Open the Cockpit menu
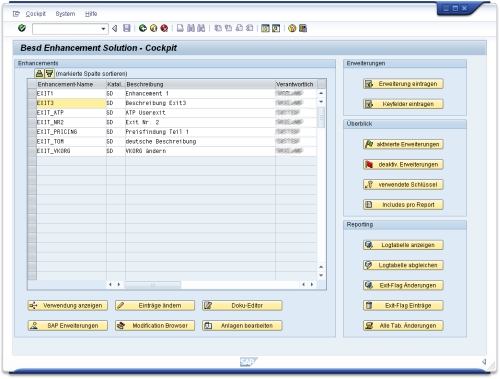The height and width of the screenshot is (379, 500). tap(36, 14)
